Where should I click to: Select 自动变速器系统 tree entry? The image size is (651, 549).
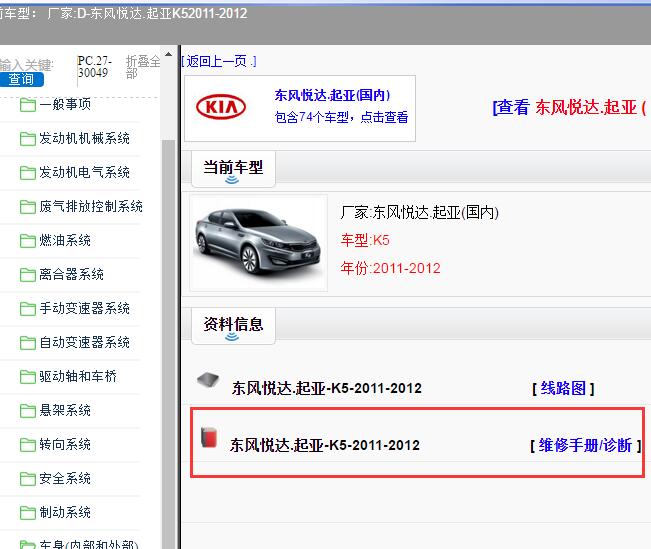(84, 343)
